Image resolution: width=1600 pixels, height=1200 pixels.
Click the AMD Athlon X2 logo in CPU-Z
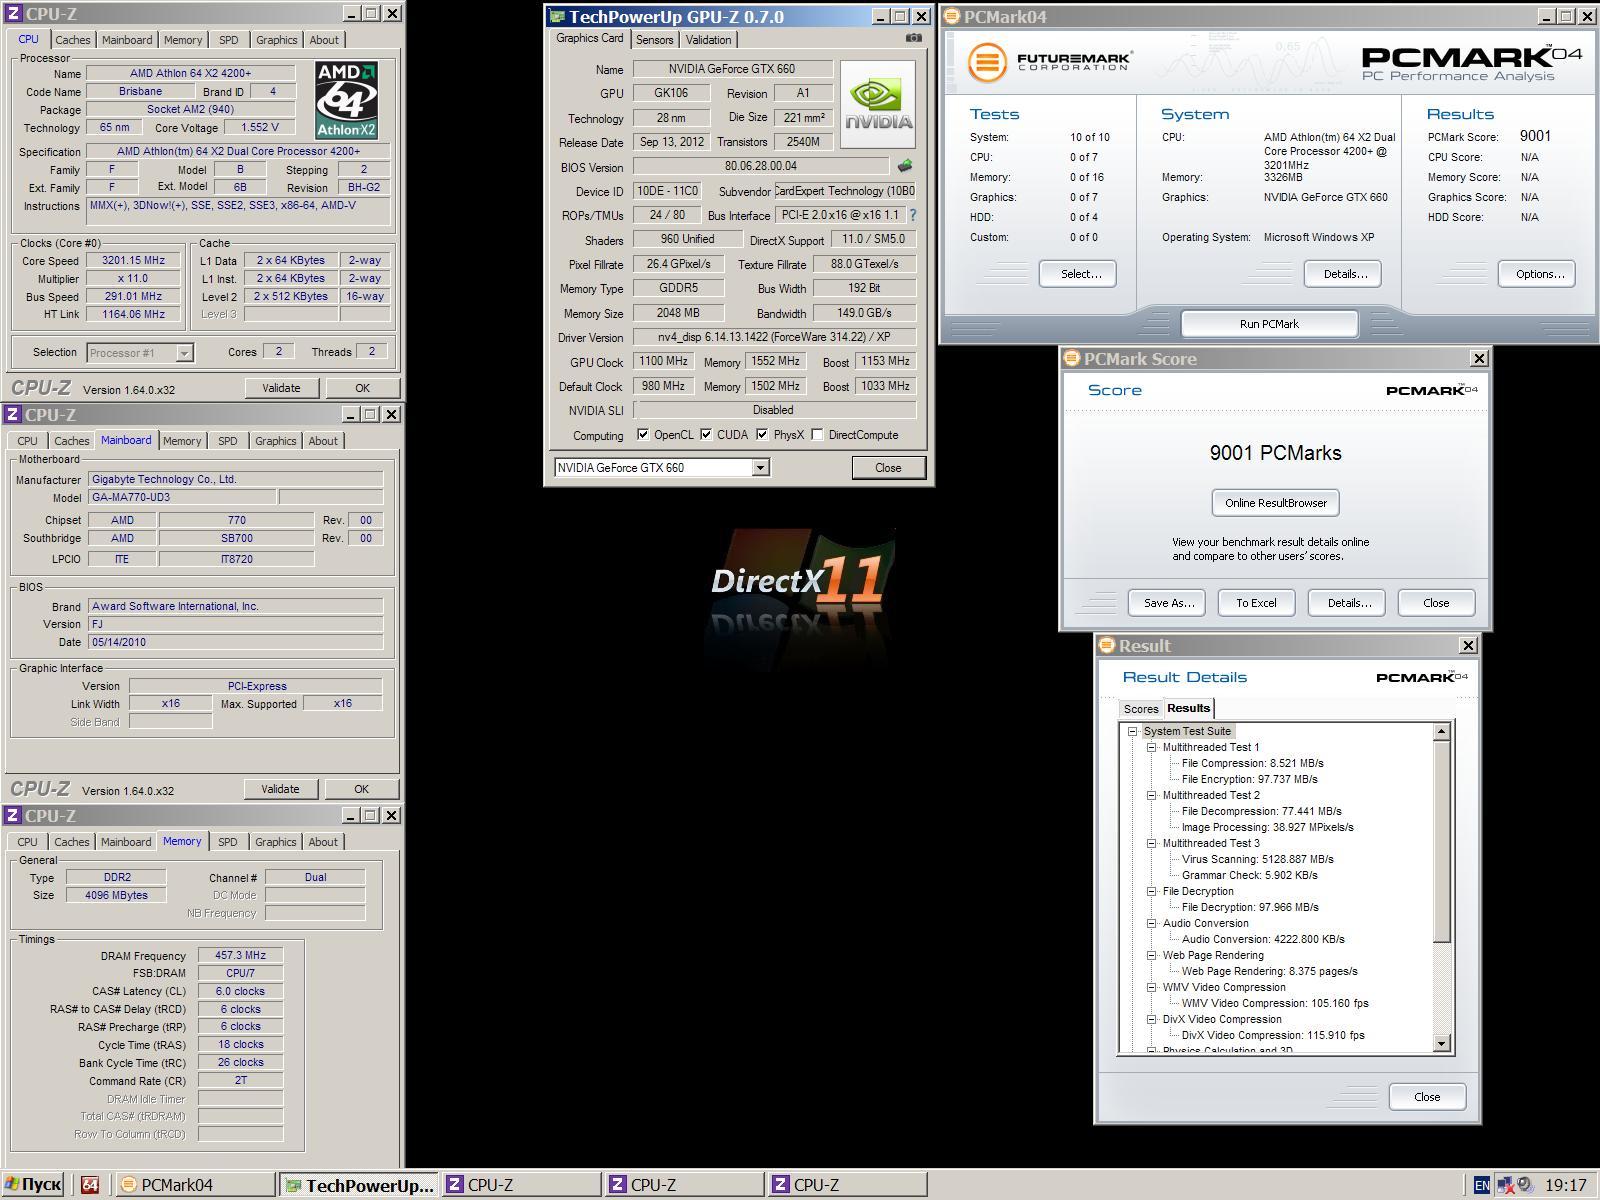point(346,100)
